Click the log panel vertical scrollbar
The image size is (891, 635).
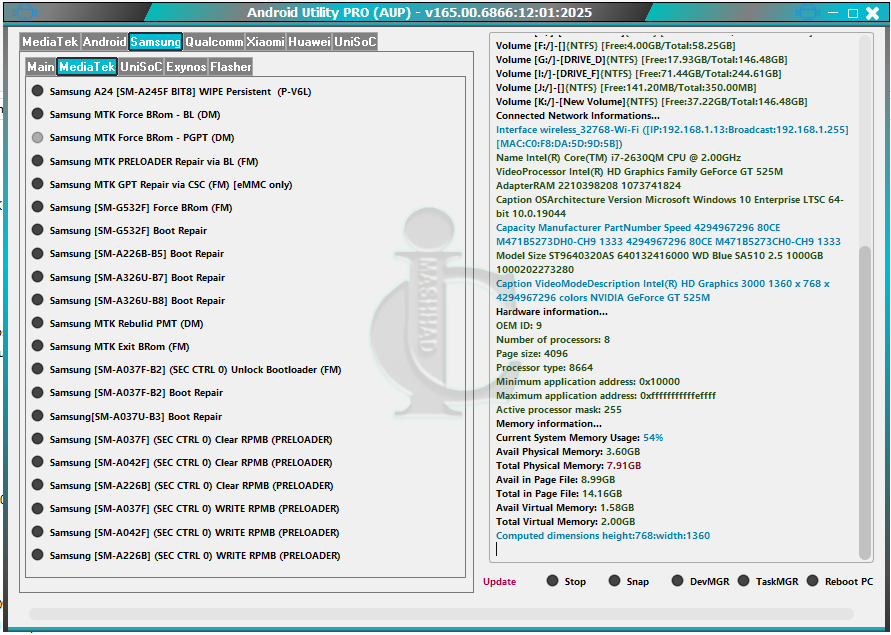[x=866, y=400]
